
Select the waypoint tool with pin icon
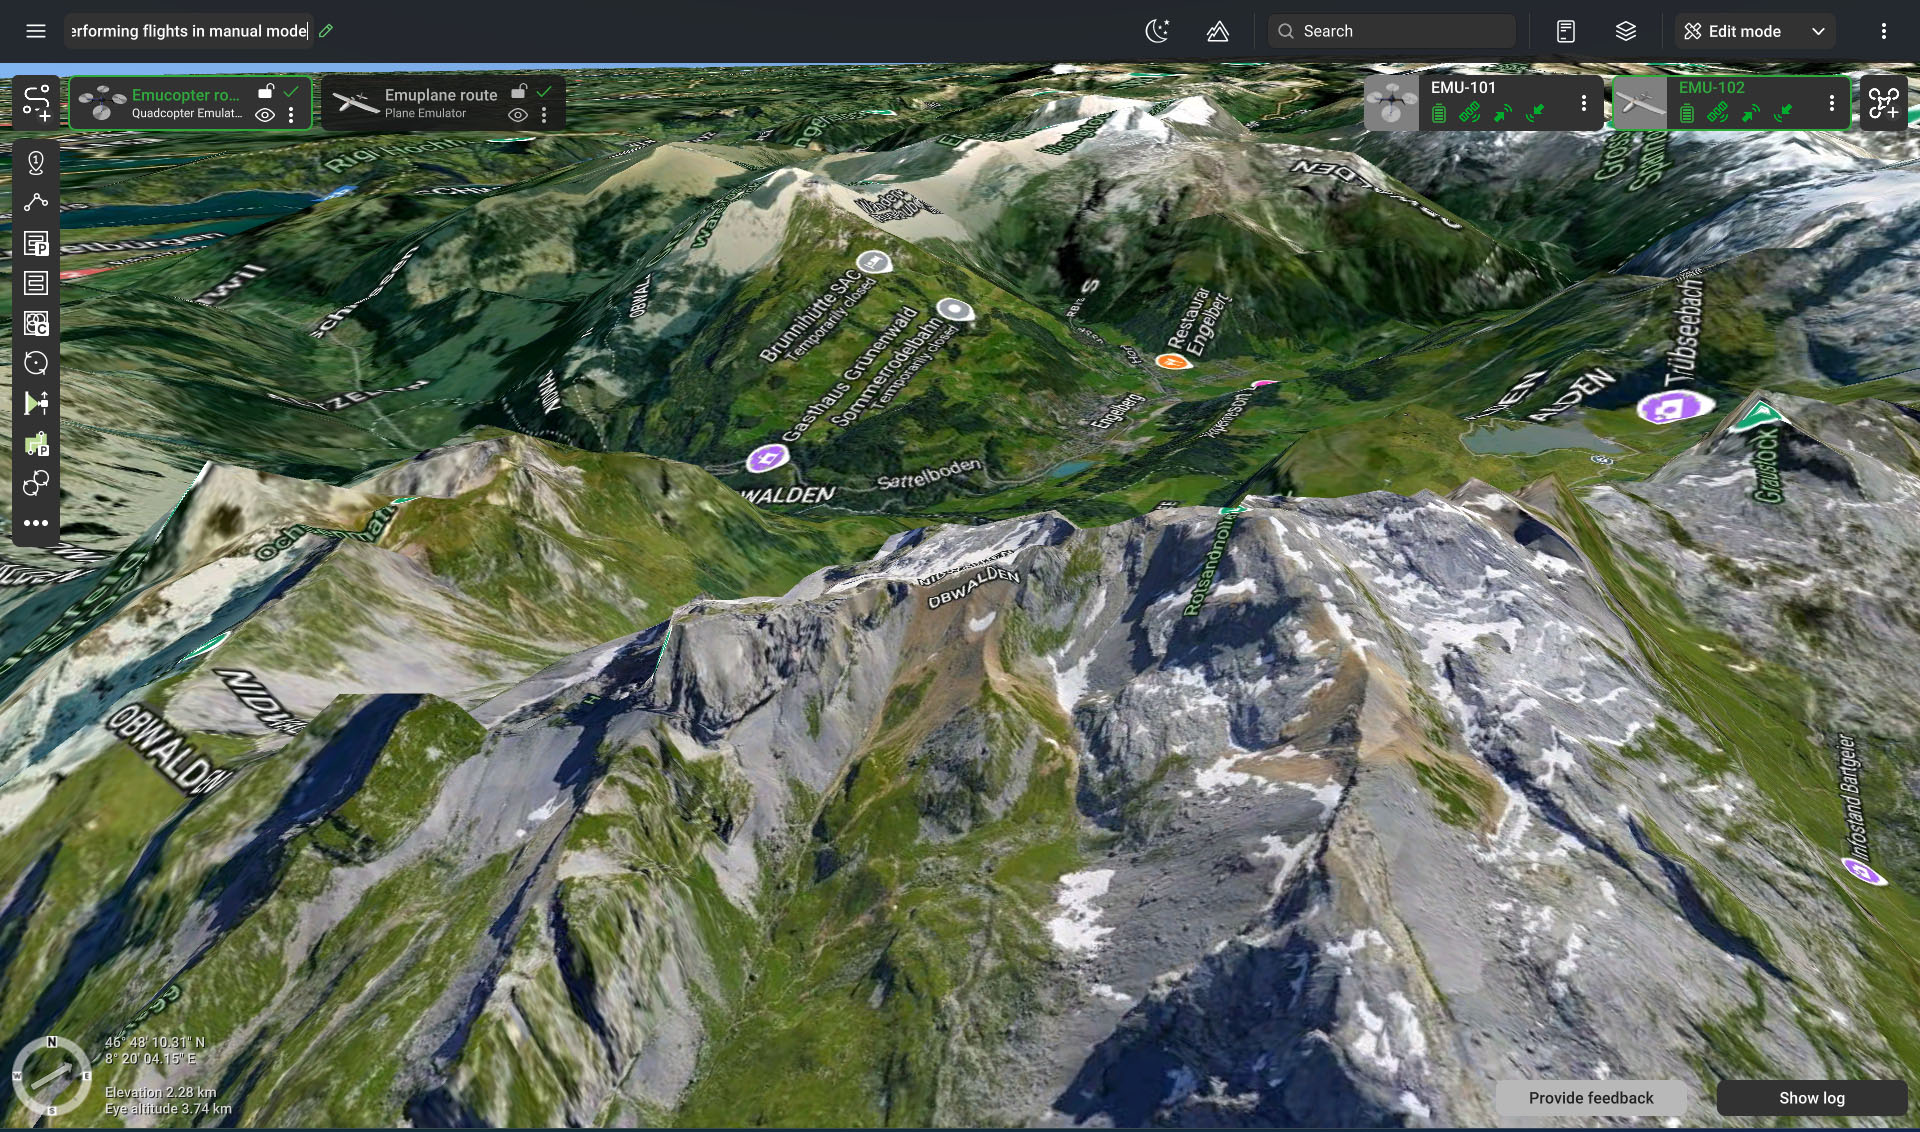tap(36, 162)
